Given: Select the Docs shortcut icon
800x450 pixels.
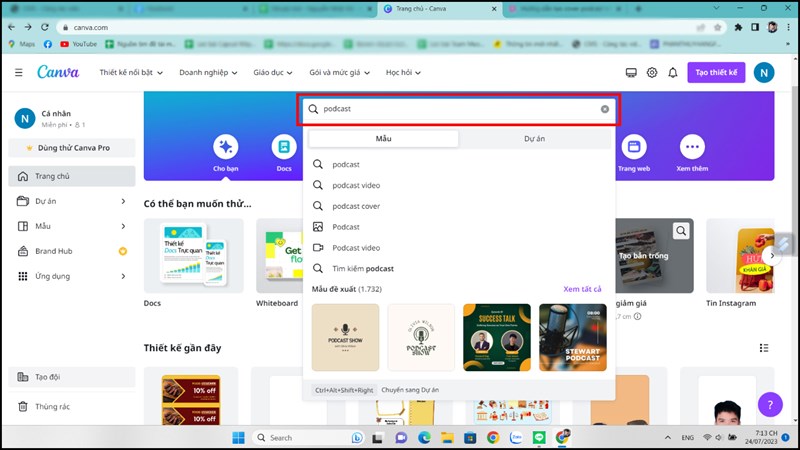Looking at the screenshot, I should click(x=284, y=147).
